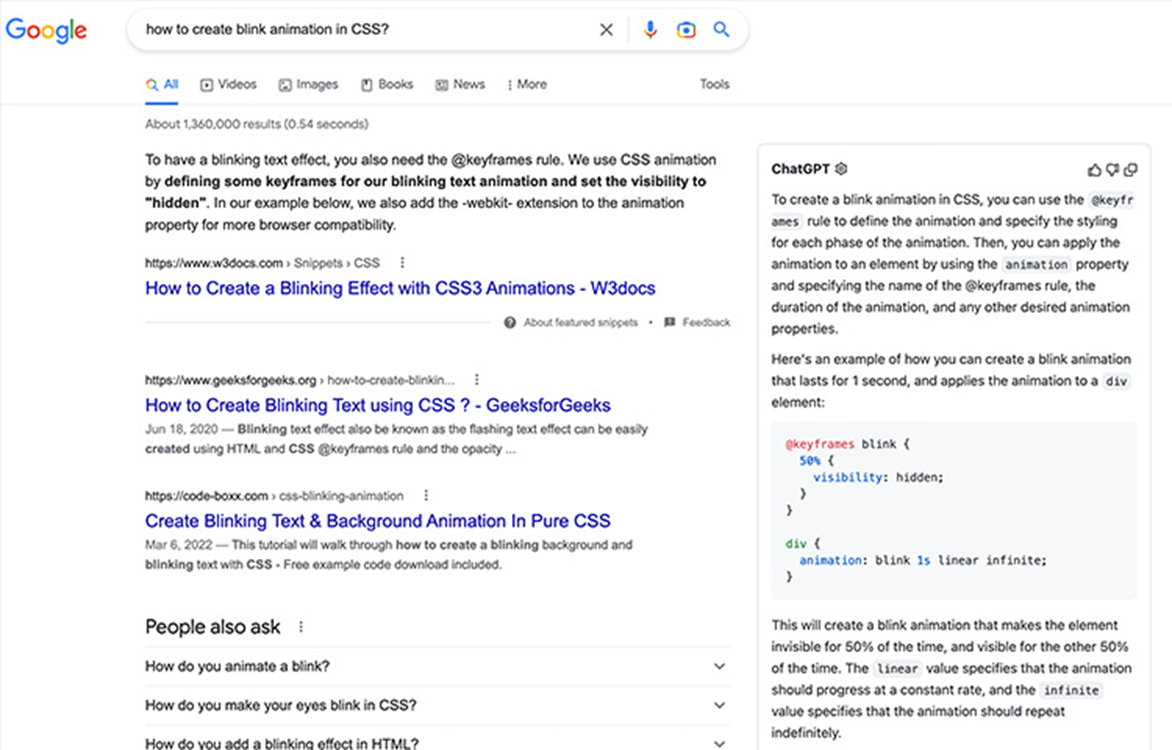Open the More search categories menu

click(x=526, y=84)
